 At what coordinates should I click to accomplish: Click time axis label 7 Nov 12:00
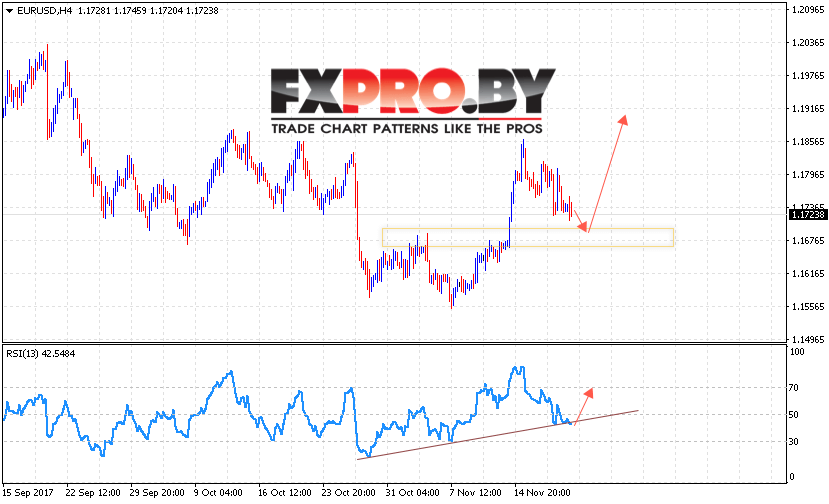475,492
